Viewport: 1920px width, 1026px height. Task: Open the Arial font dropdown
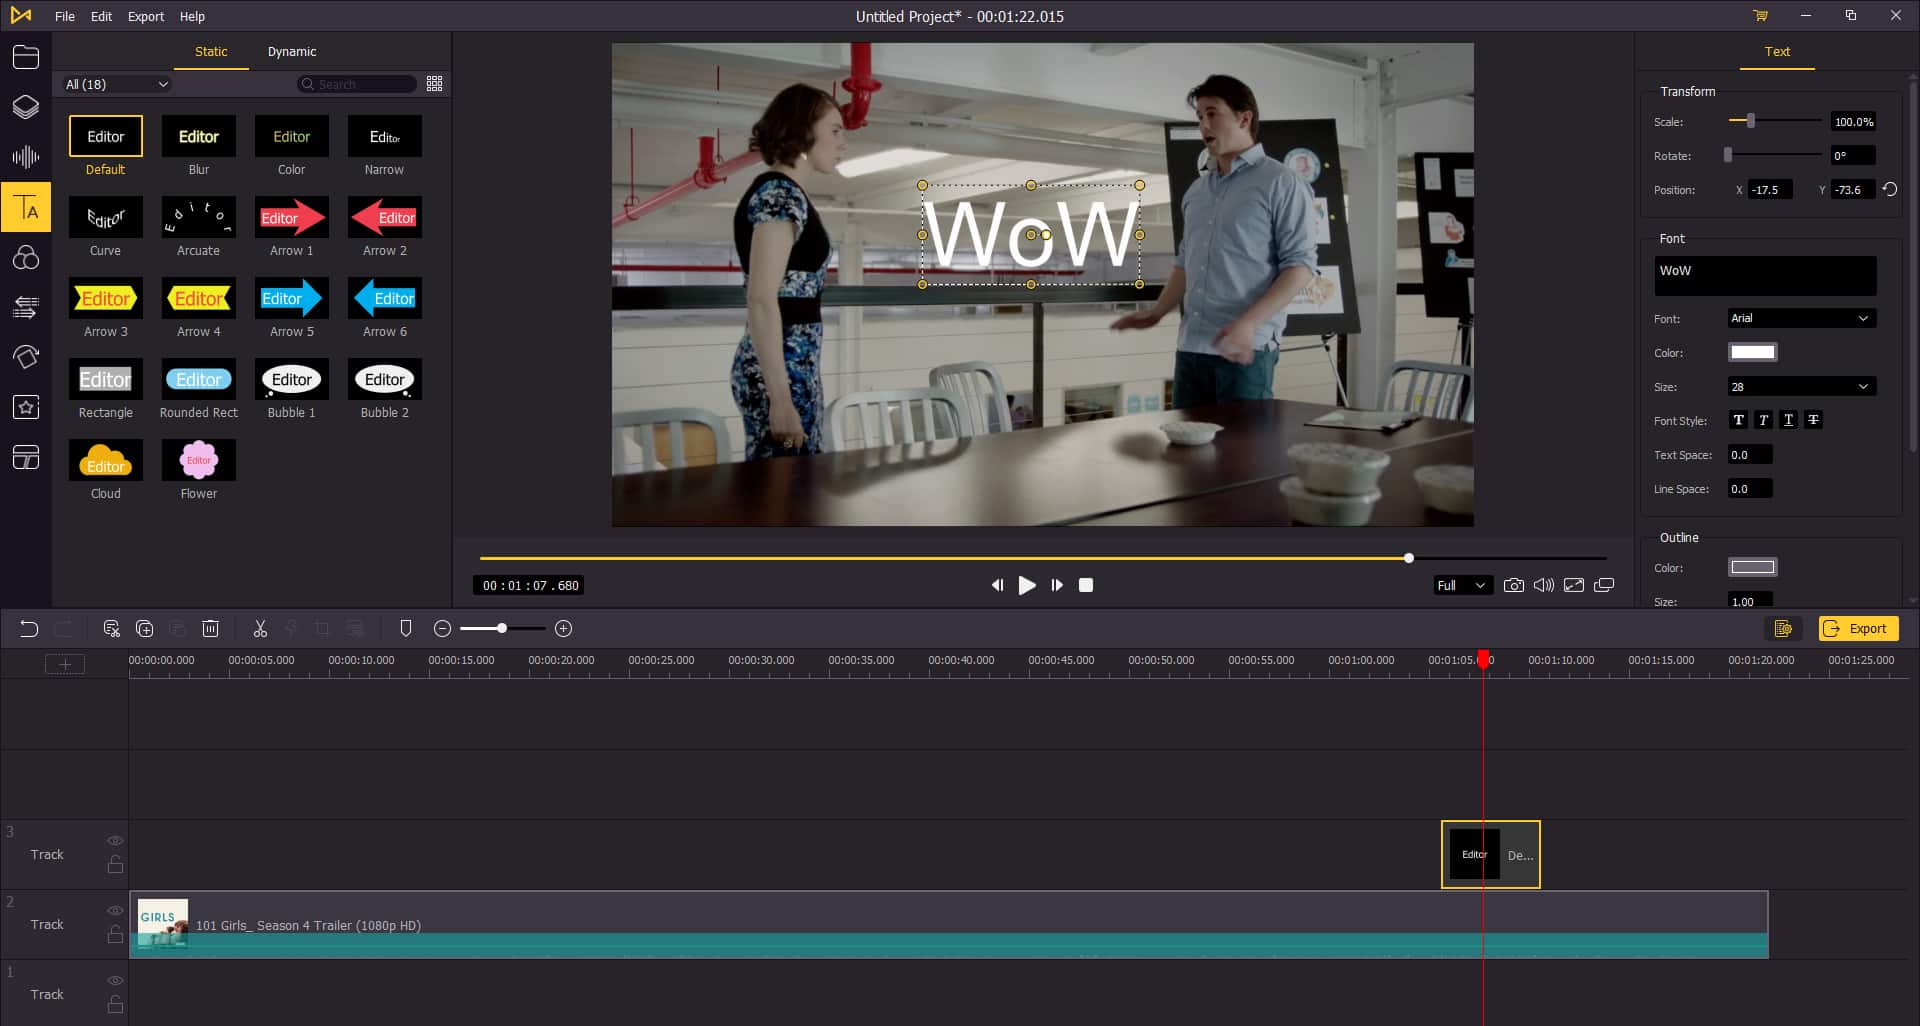(1801, 318)
